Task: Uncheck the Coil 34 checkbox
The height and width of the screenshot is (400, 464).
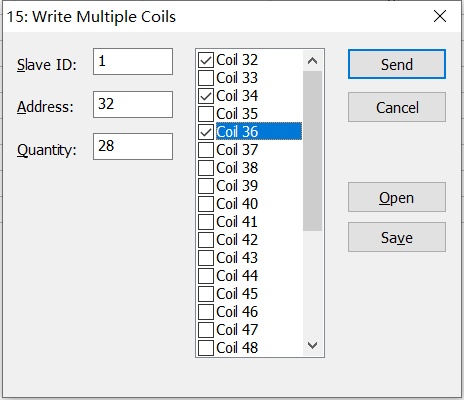Action: (x=206, y=96)
